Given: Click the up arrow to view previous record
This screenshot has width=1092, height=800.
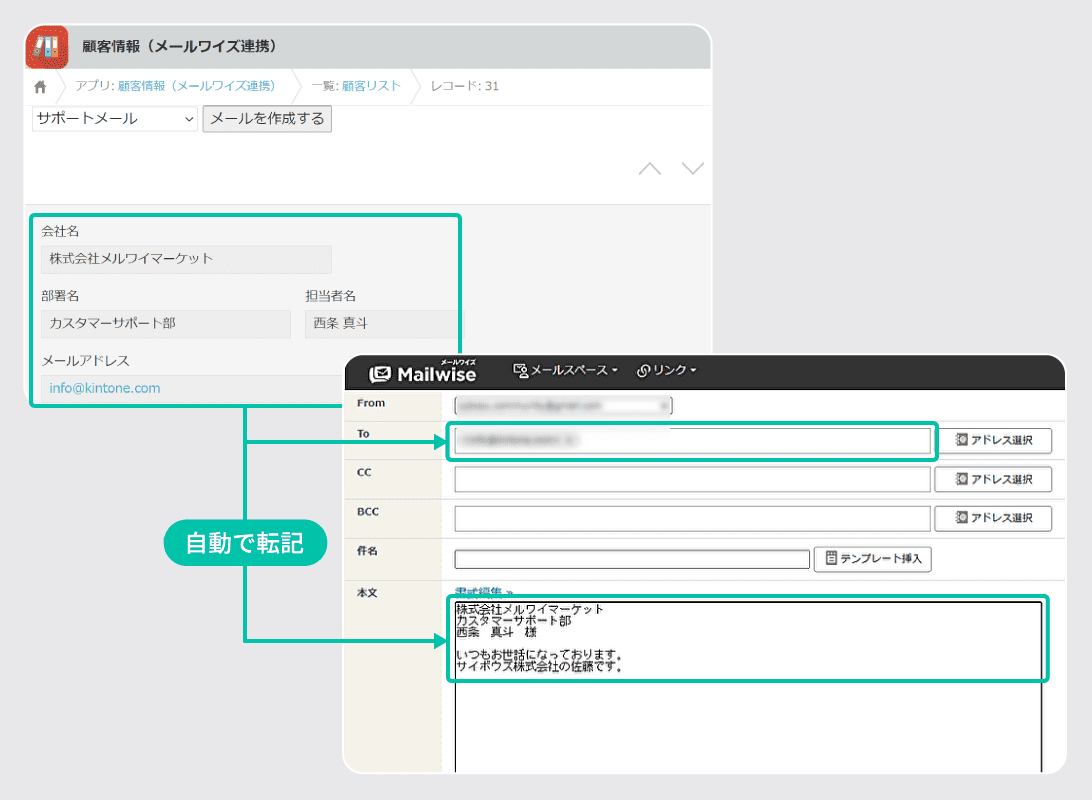Looking at the screenshot, I should [650, 168].
